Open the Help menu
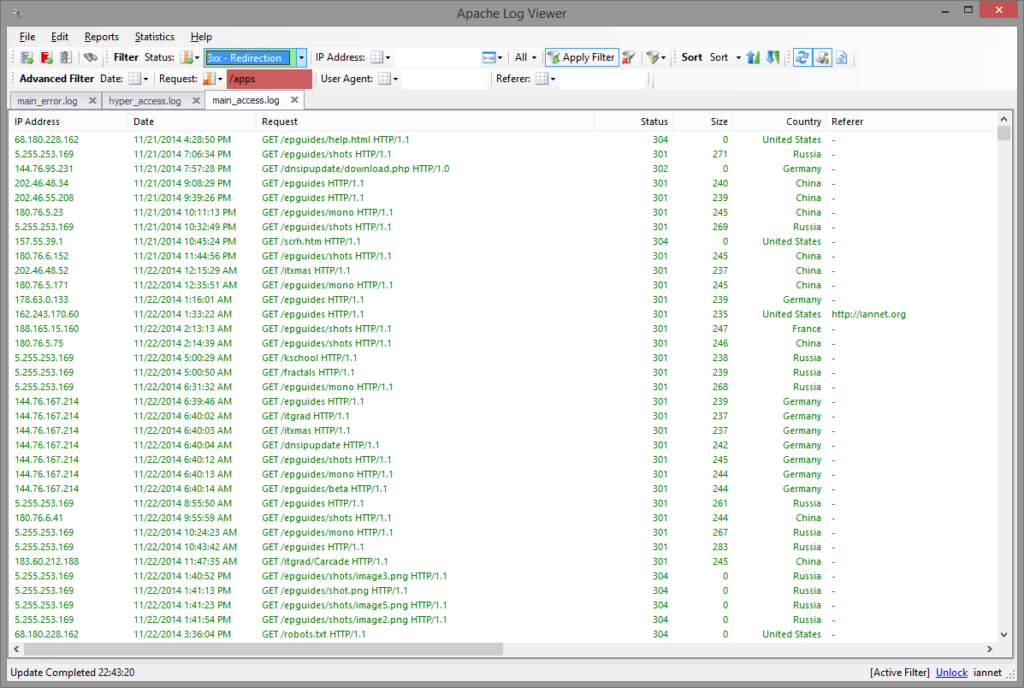 [x=201, y=37]
